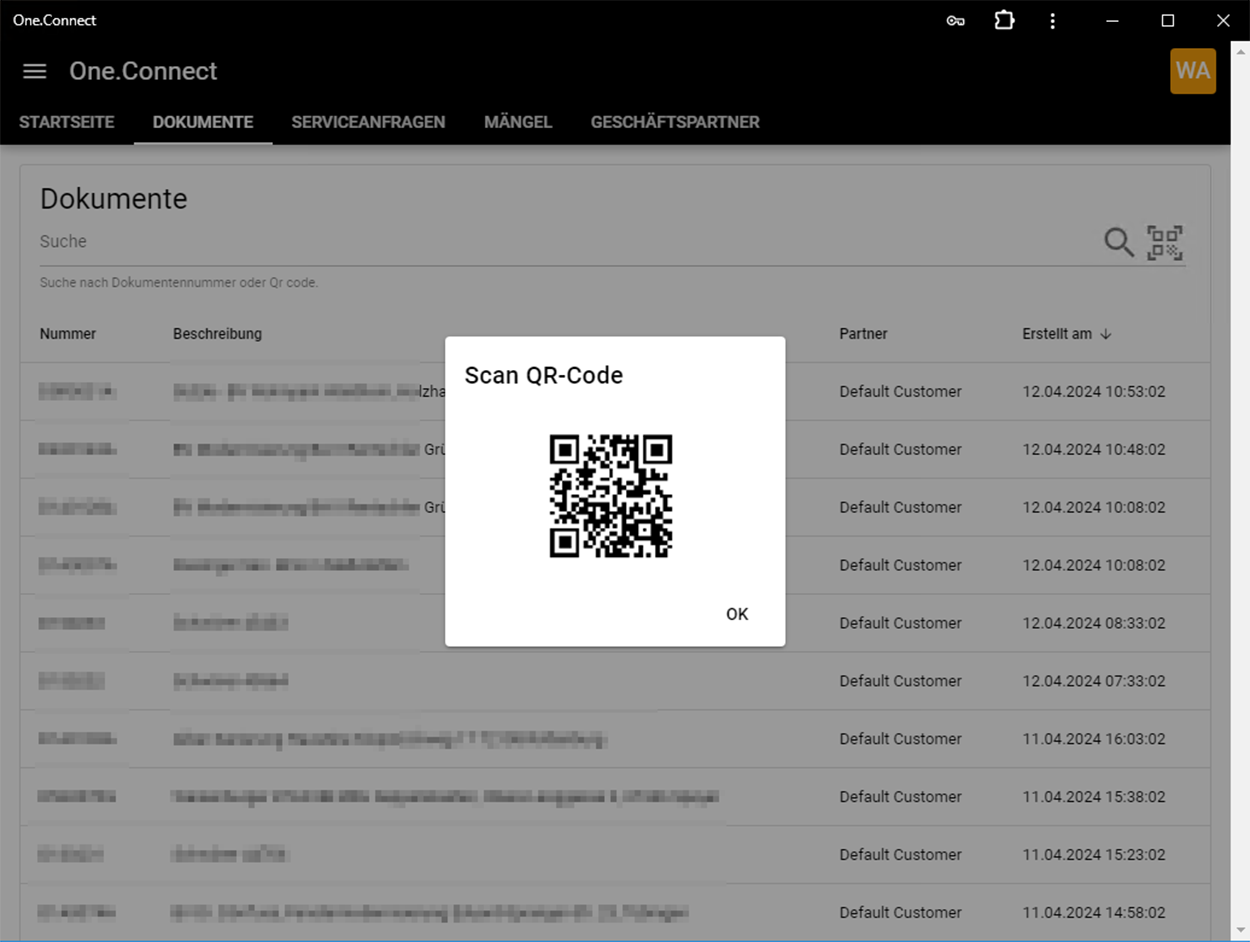Confirm the Scan QR-Code dialog with OK
This screenshot has width=1250, height=942.
click(737, 614)
